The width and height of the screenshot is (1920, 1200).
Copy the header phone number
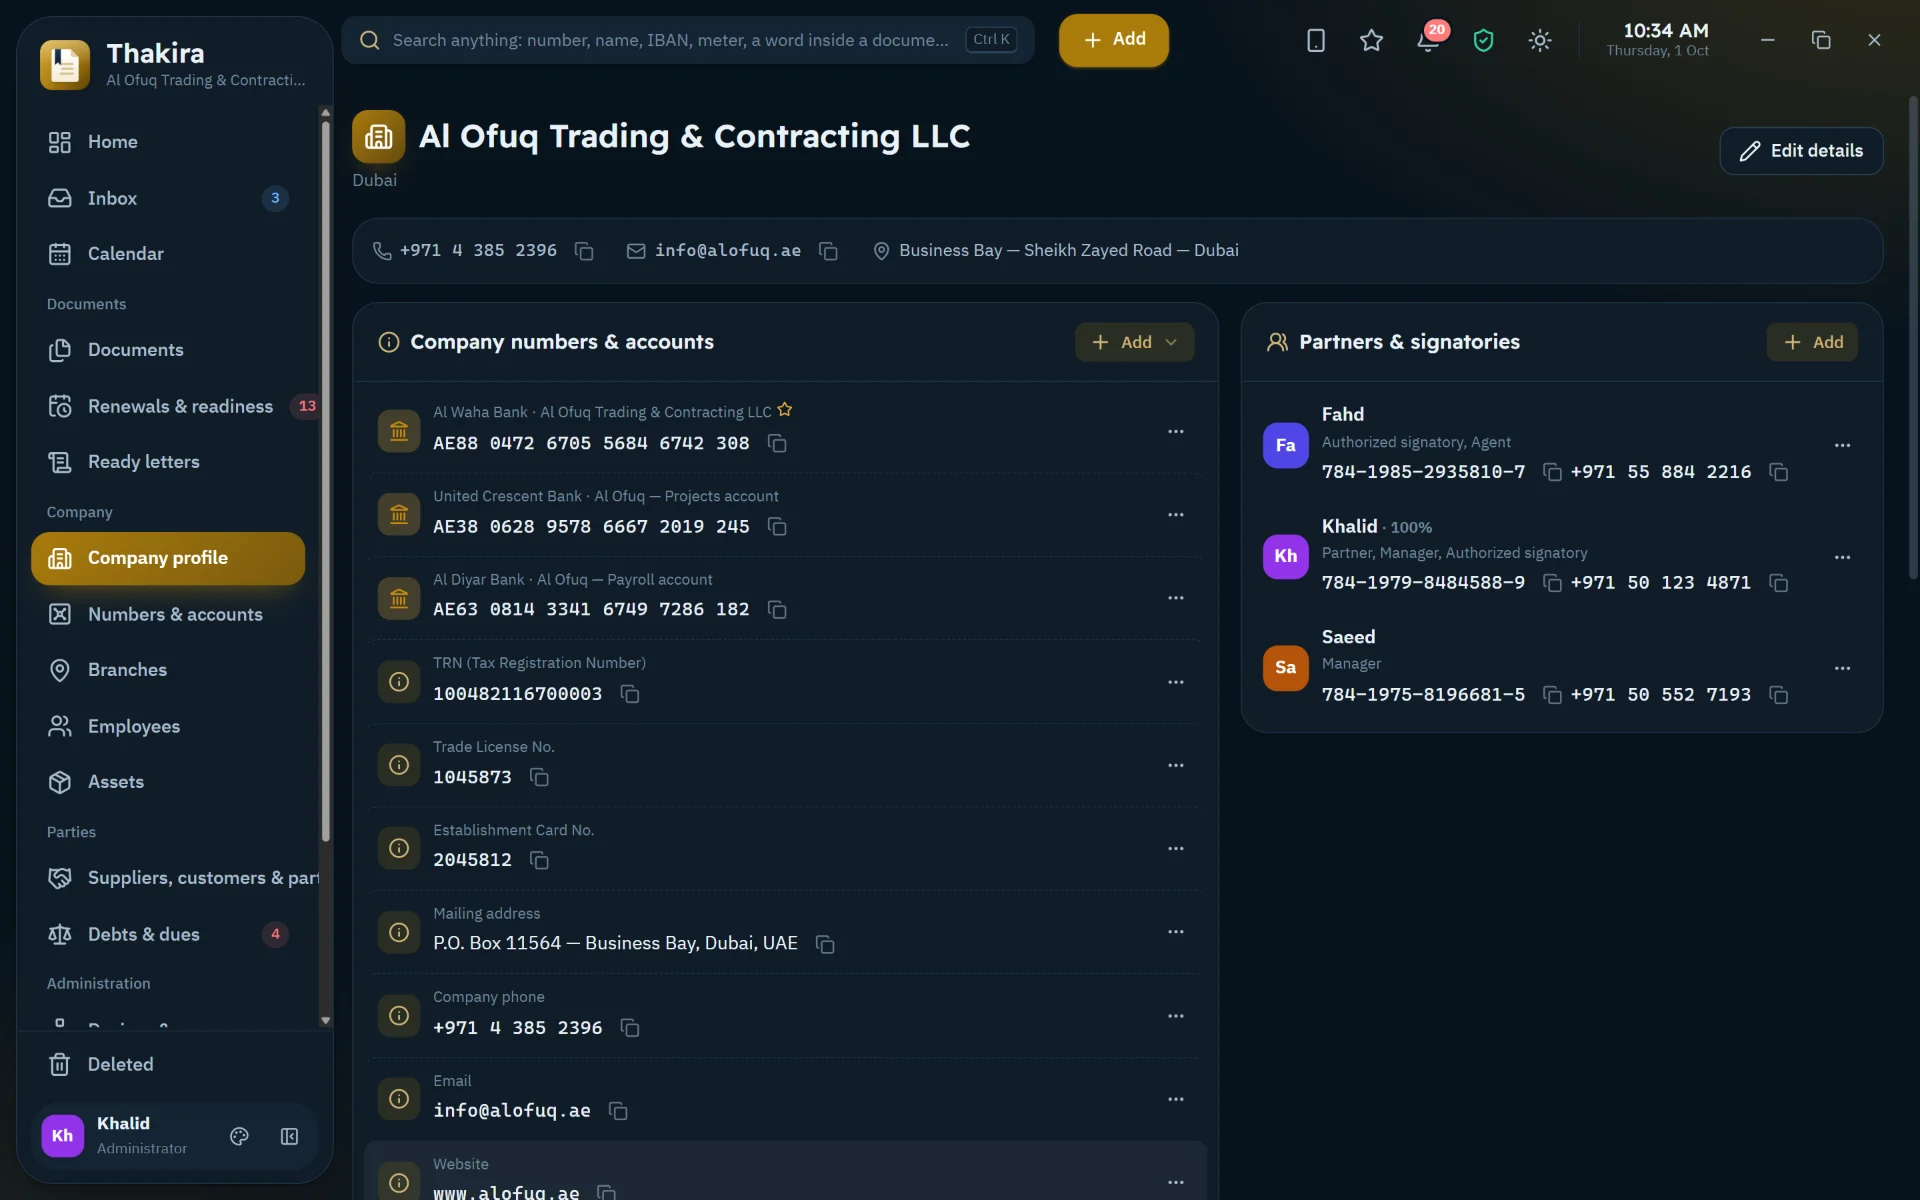[x=584, y=251]
